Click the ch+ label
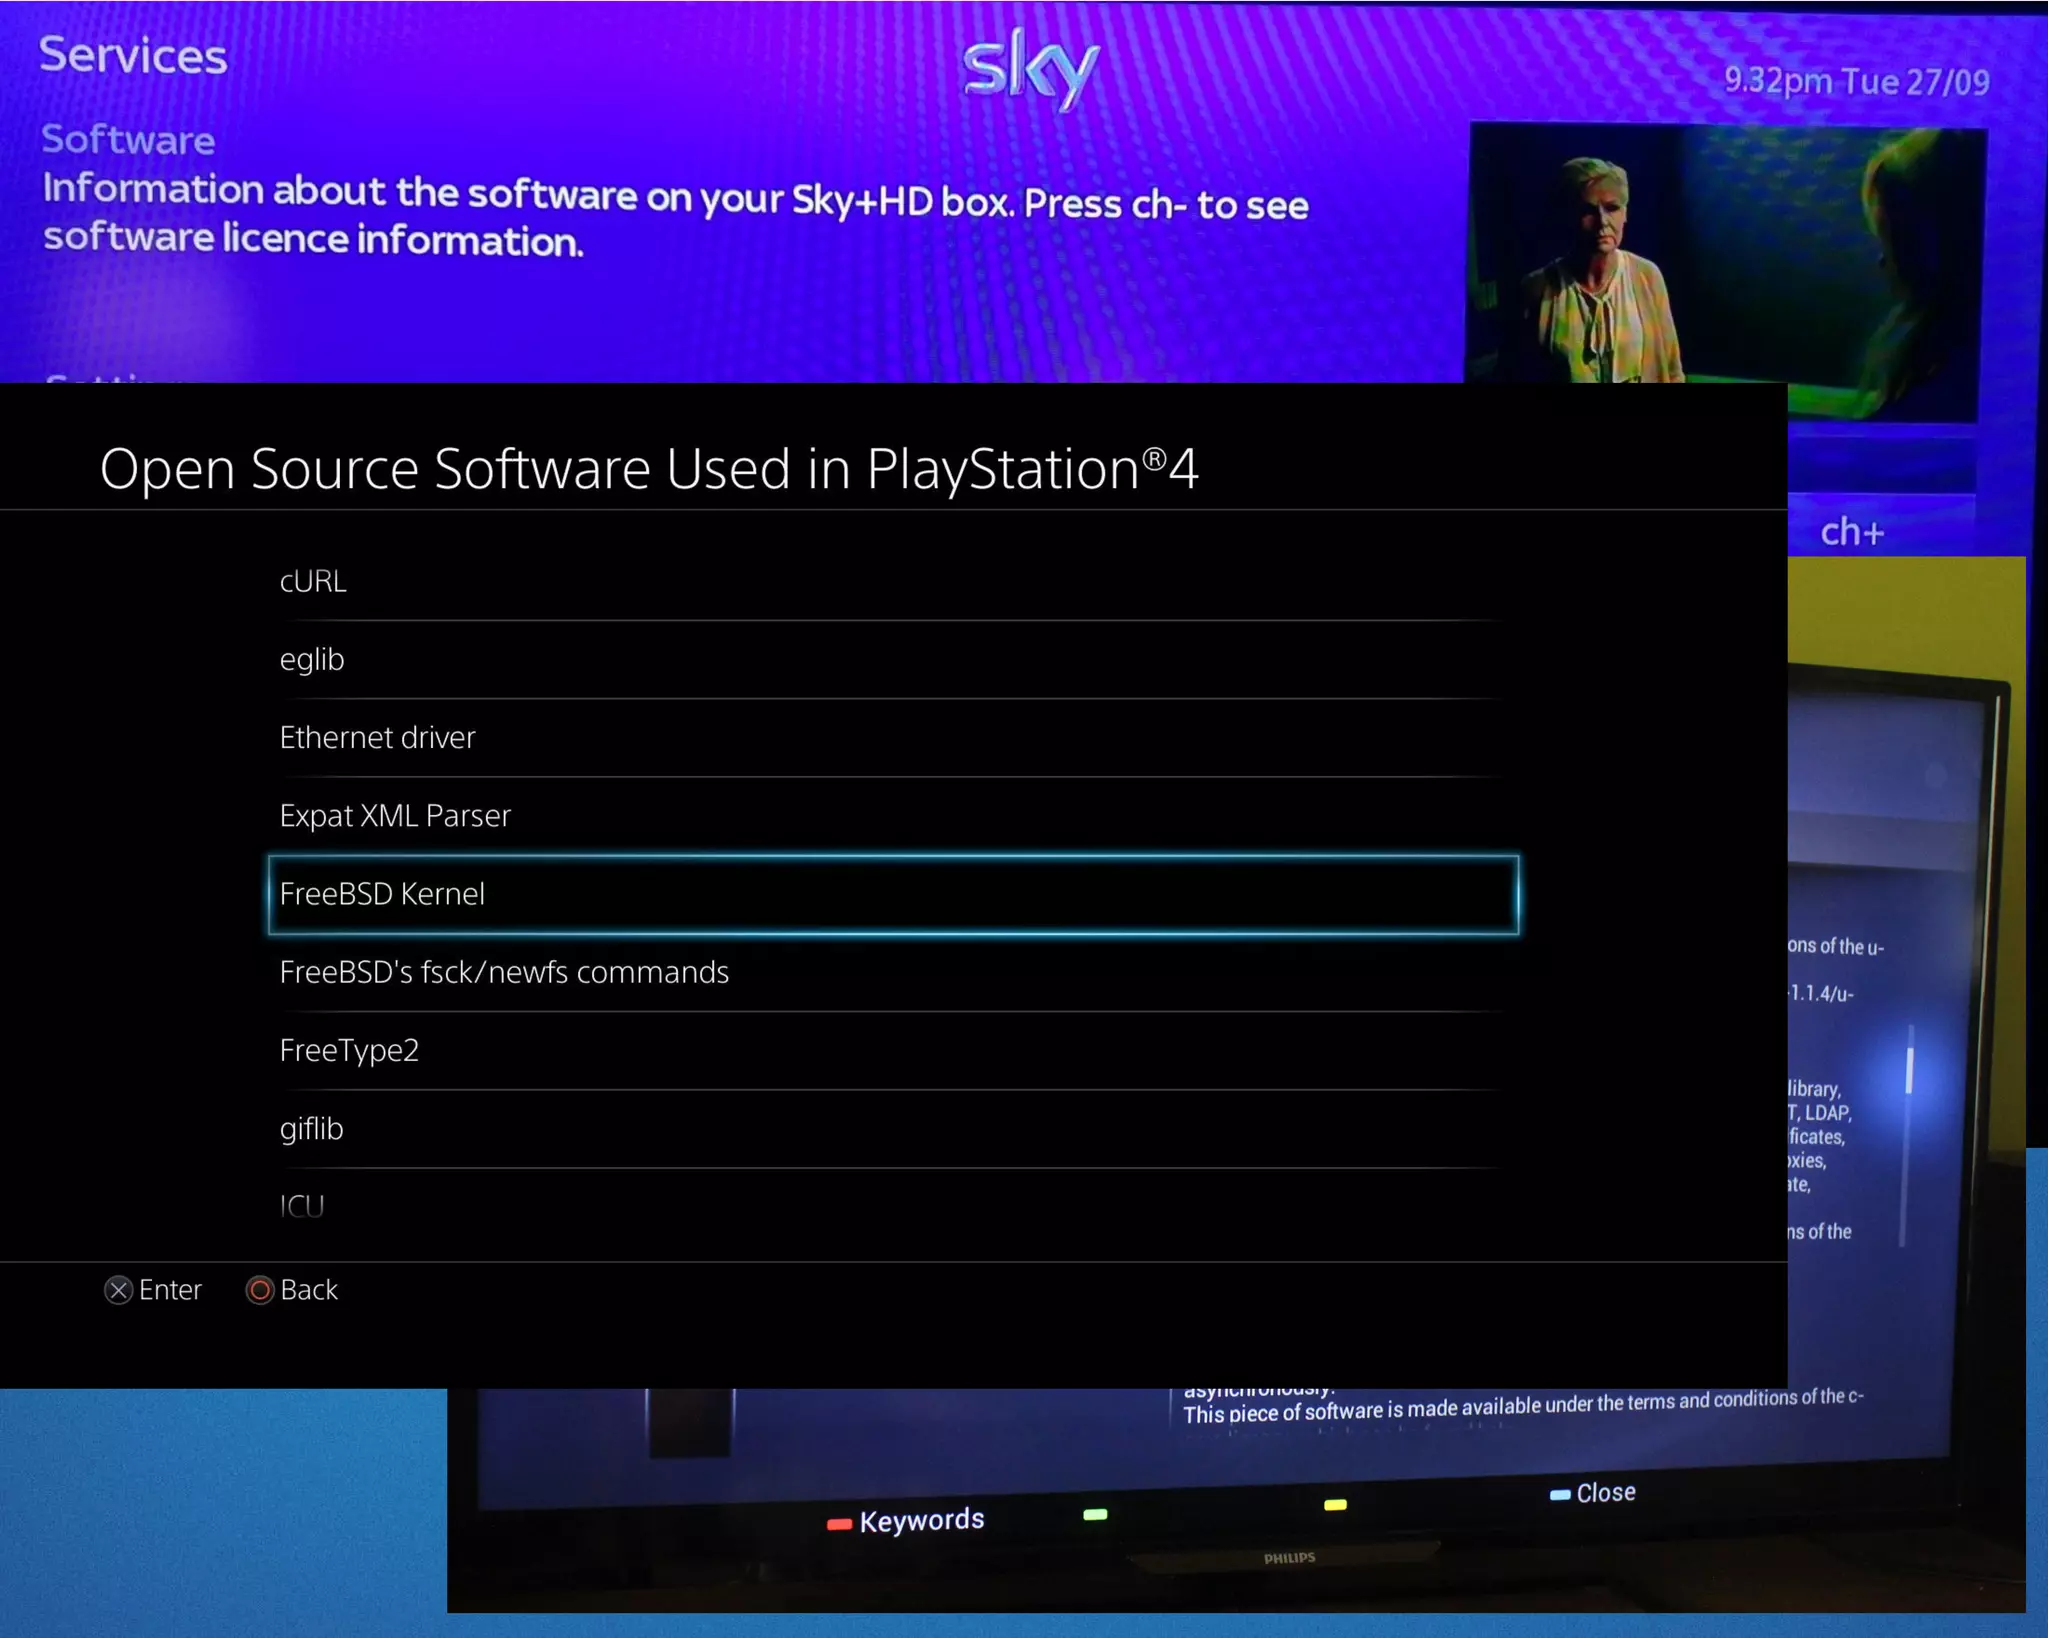 tap(1851, 532)
